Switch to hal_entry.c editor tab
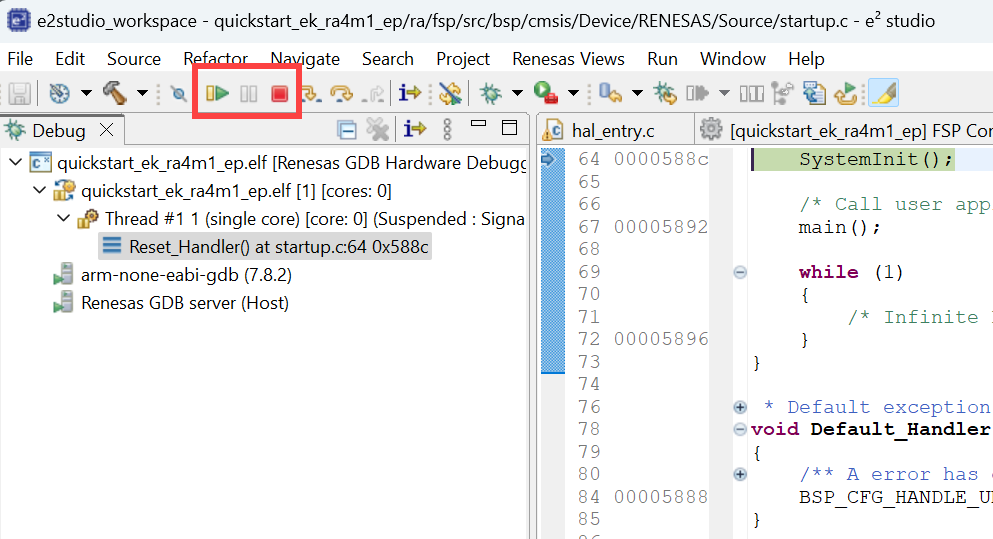The width and height of the screenshot is (993, 539). tap(613, 130)
